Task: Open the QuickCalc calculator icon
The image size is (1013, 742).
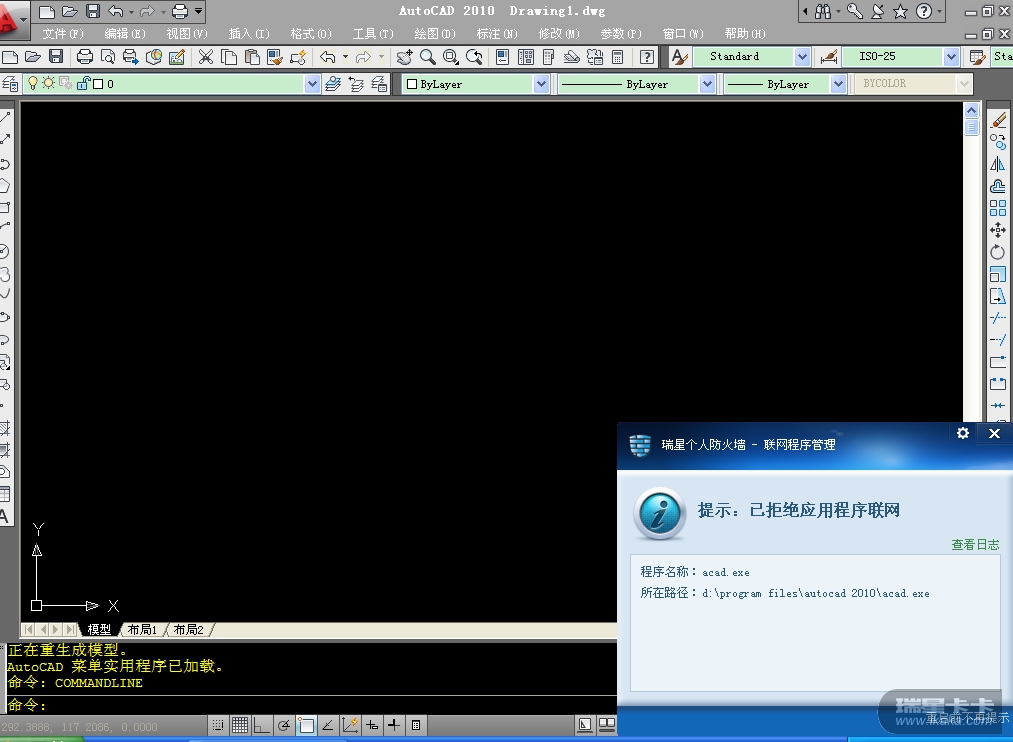Action: tap(618, 57)
